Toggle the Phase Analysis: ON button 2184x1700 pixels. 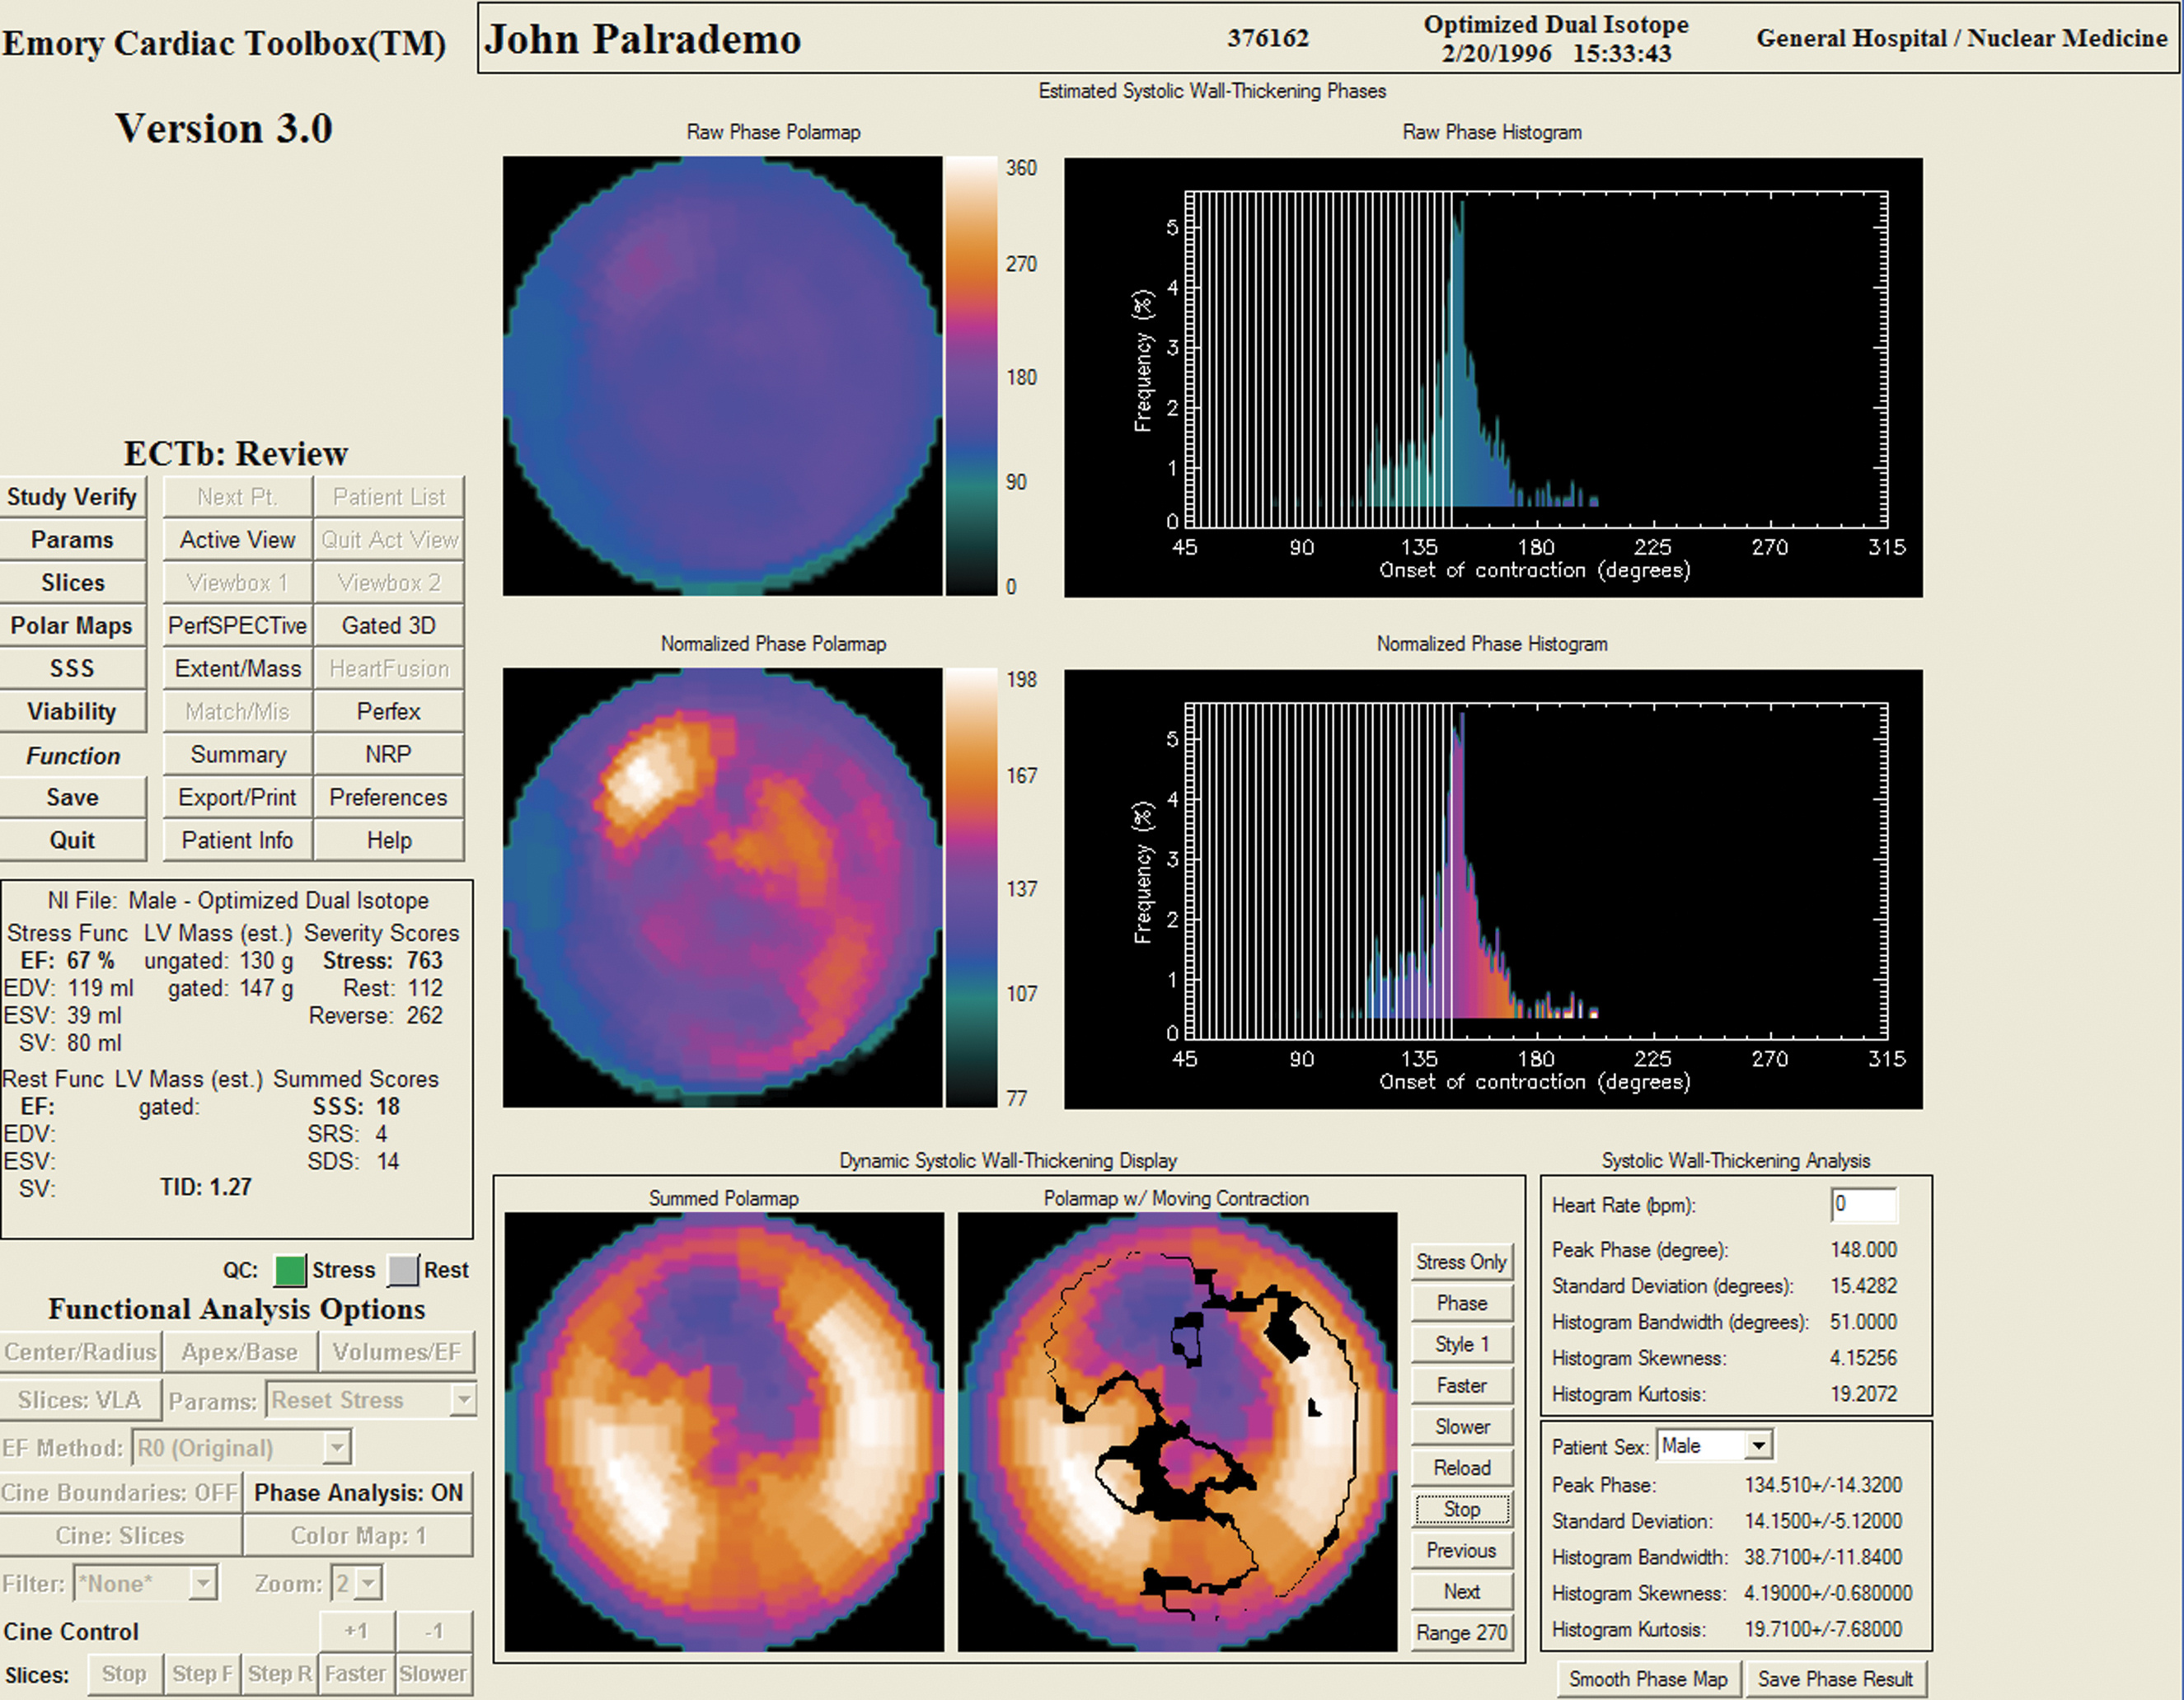tap(358, 1493)
